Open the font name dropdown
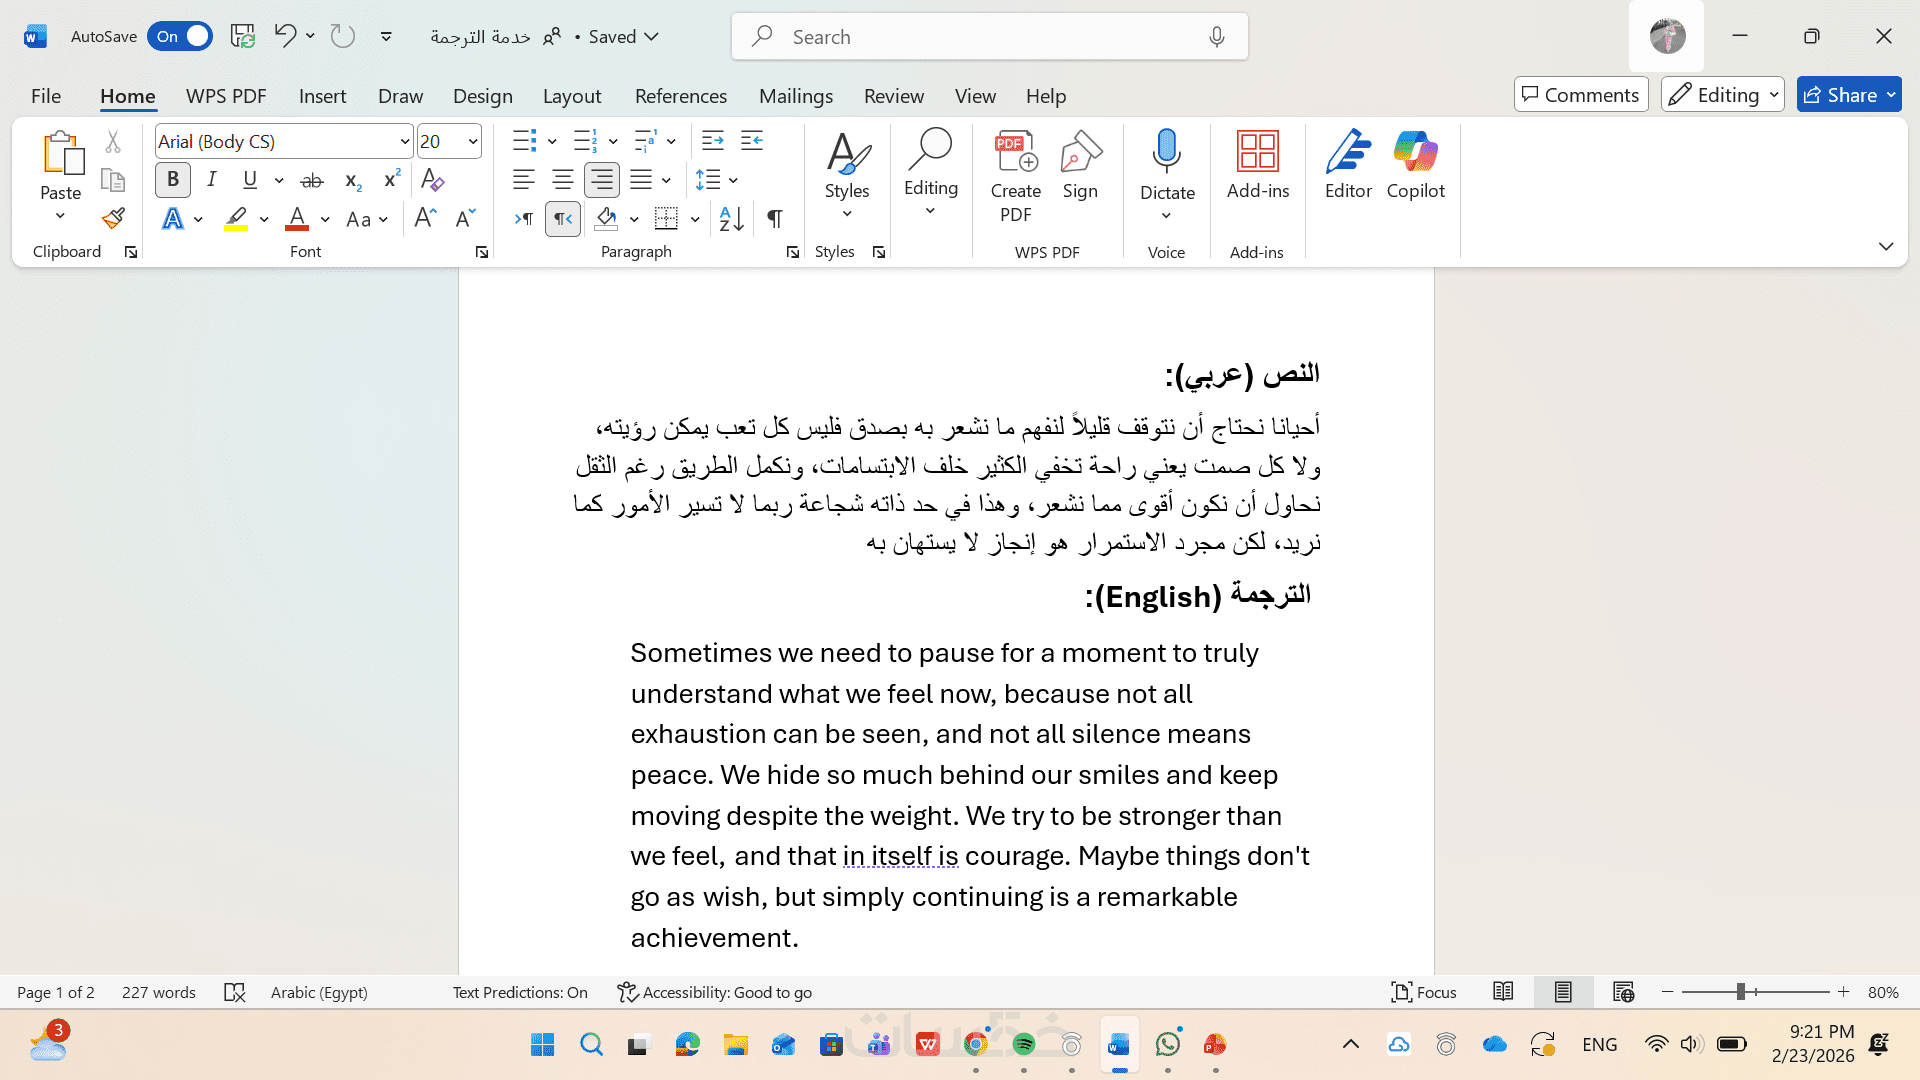This screenshot has height=1080, width=1920. point(404,141)
